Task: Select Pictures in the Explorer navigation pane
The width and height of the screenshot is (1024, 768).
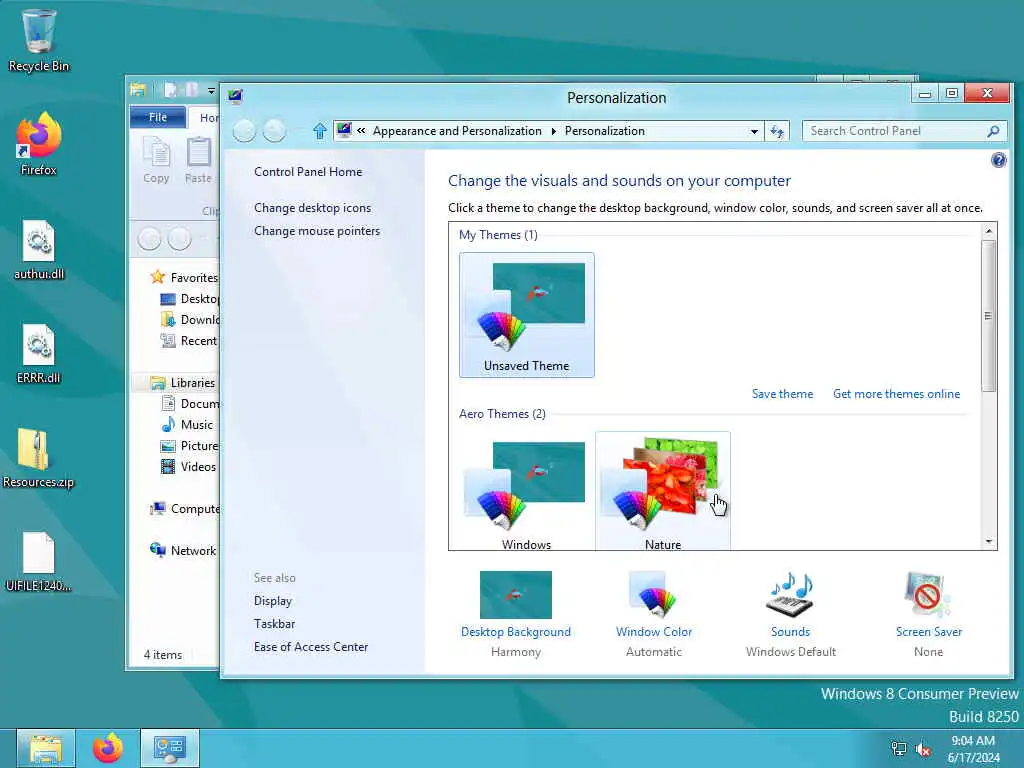Action: click(x=189, y=445)
